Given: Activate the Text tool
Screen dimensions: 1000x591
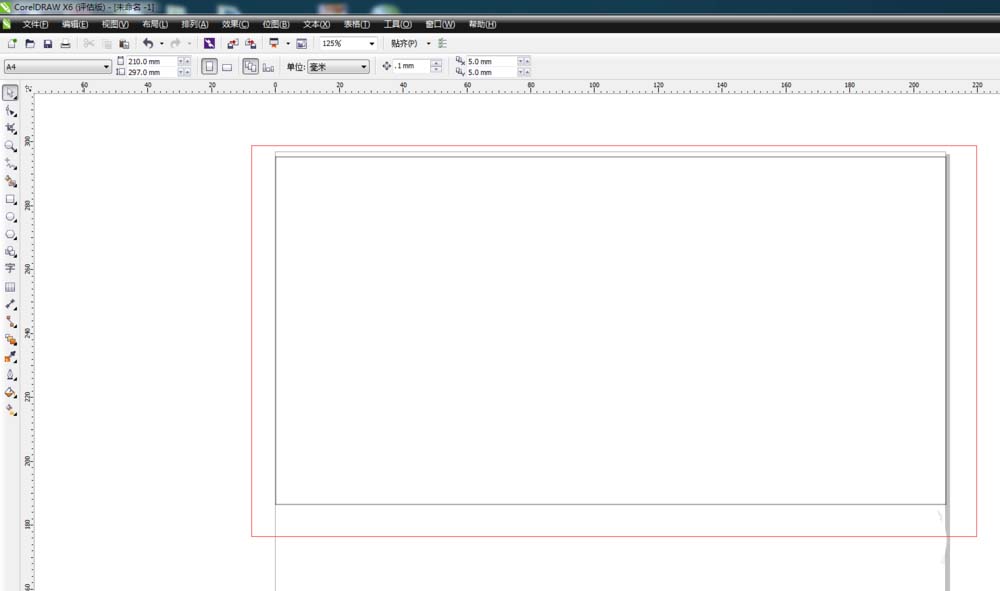Looking at the screenshot, I should point(10,269).
